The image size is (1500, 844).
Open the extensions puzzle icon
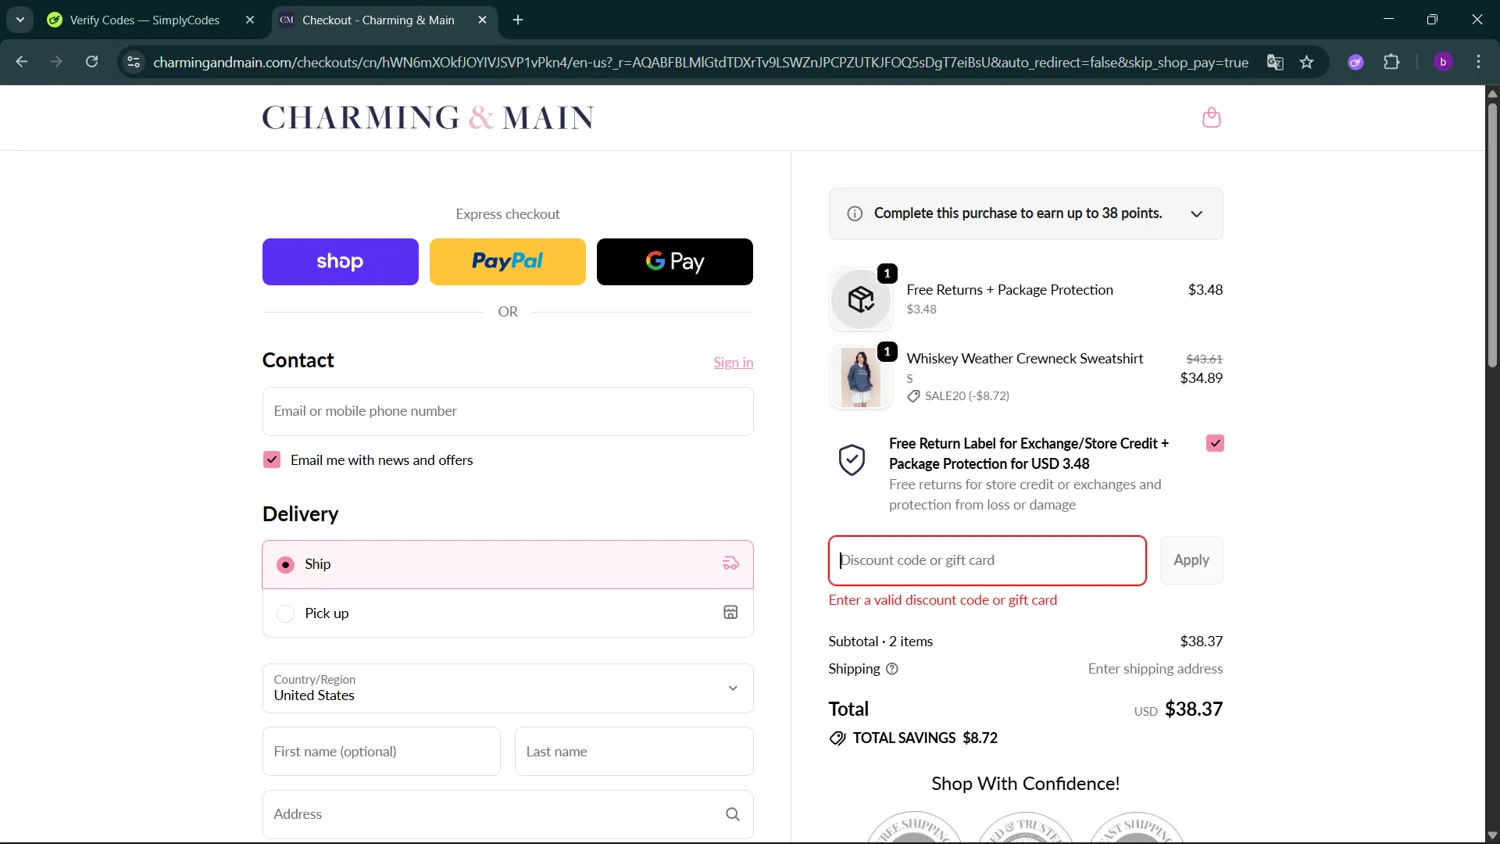pos(1391,62)
